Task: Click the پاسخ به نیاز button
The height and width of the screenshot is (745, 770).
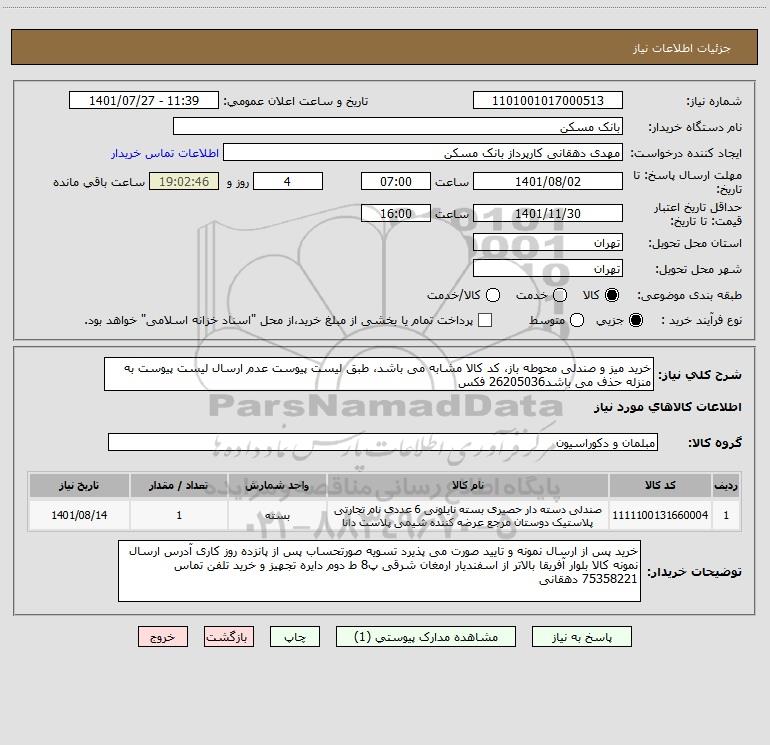Action: coord(582,637)
